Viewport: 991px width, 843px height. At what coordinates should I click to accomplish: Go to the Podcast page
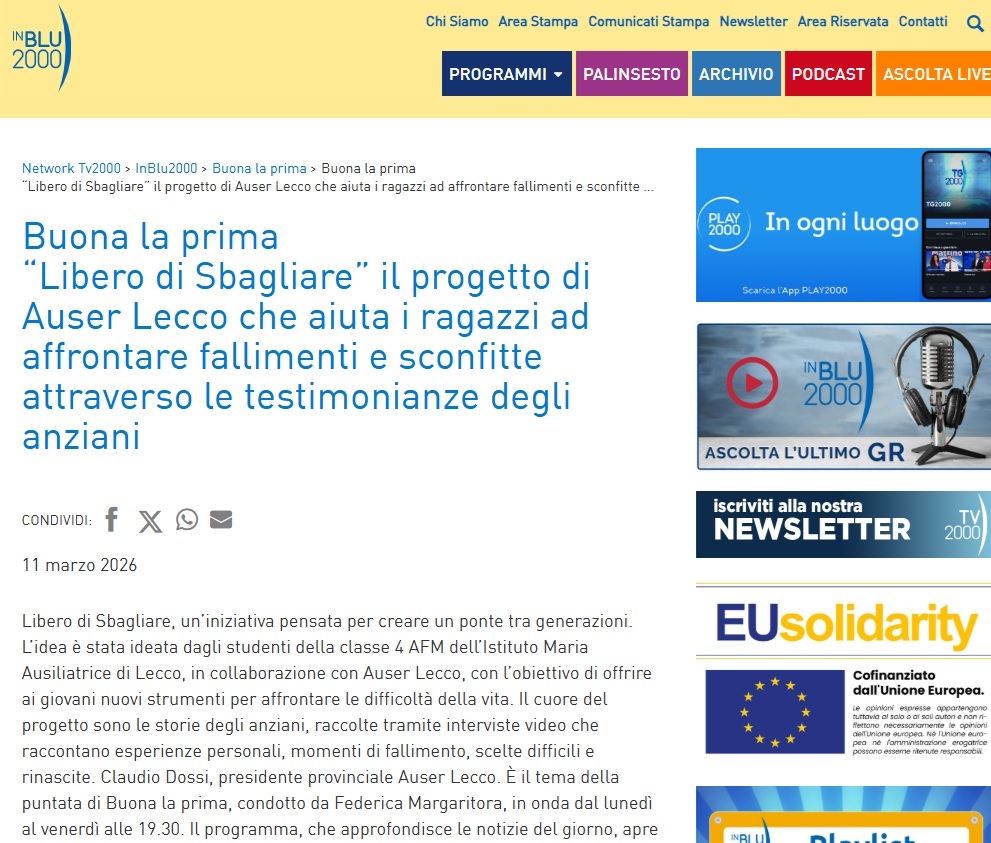[x=828, y=74]
